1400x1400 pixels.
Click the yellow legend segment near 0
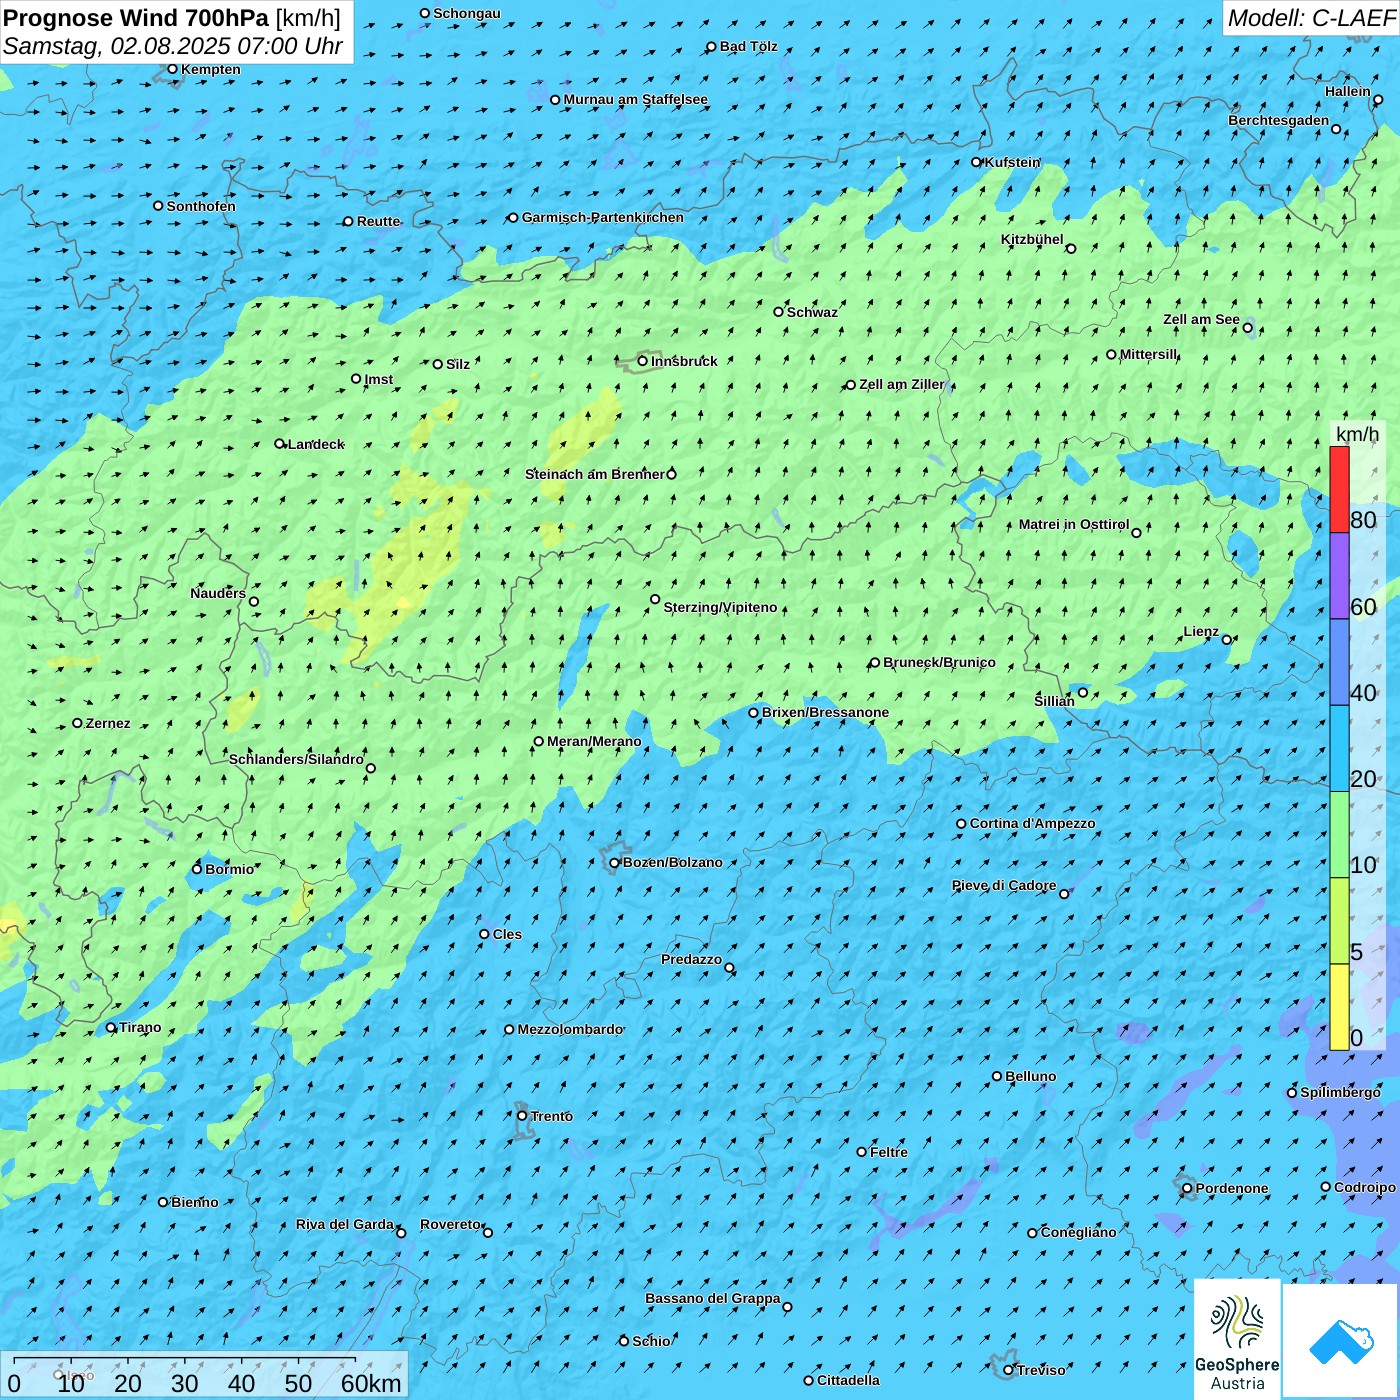point(1339,1006)
